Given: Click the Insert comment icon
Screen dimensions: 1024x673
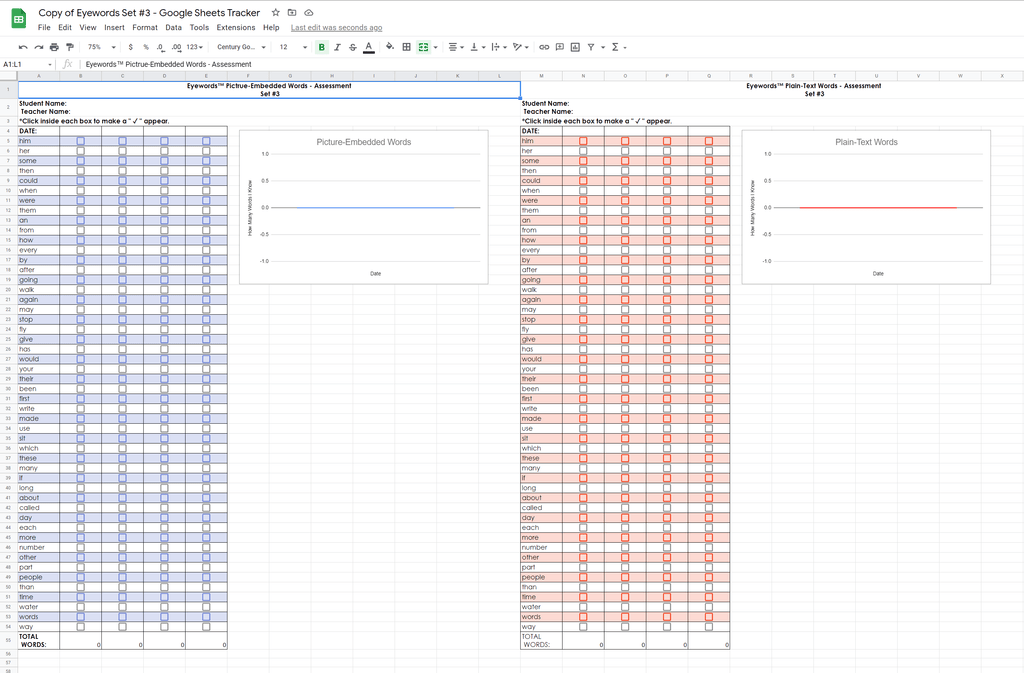Looking at the screenshot, I should tap(560, 47).
